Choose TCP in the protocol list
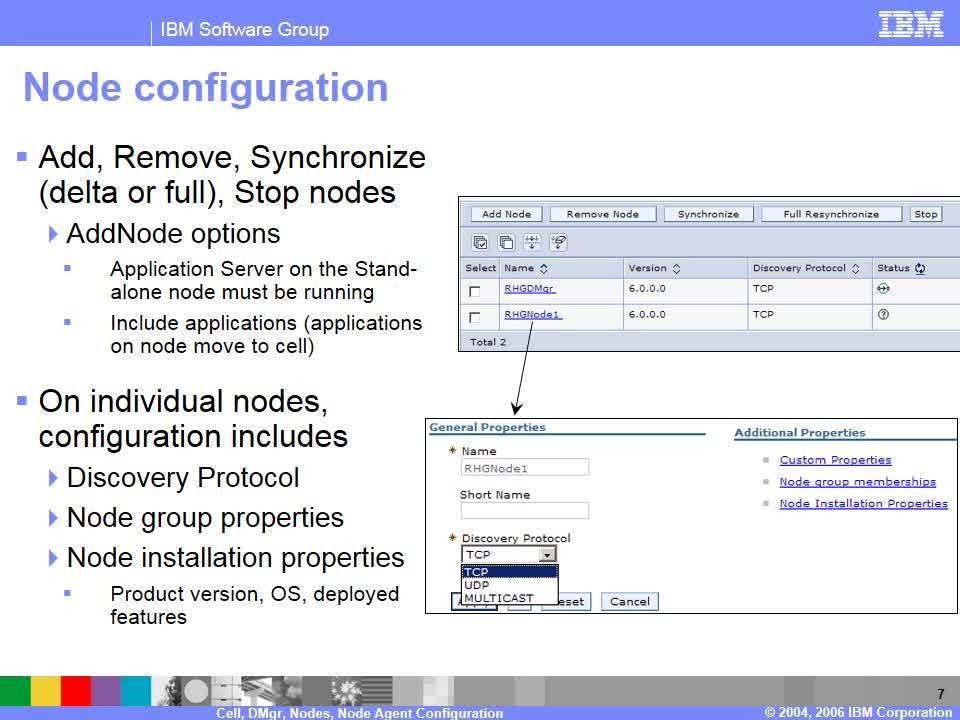This screenshot has width=960, height=720. point(509,572)
